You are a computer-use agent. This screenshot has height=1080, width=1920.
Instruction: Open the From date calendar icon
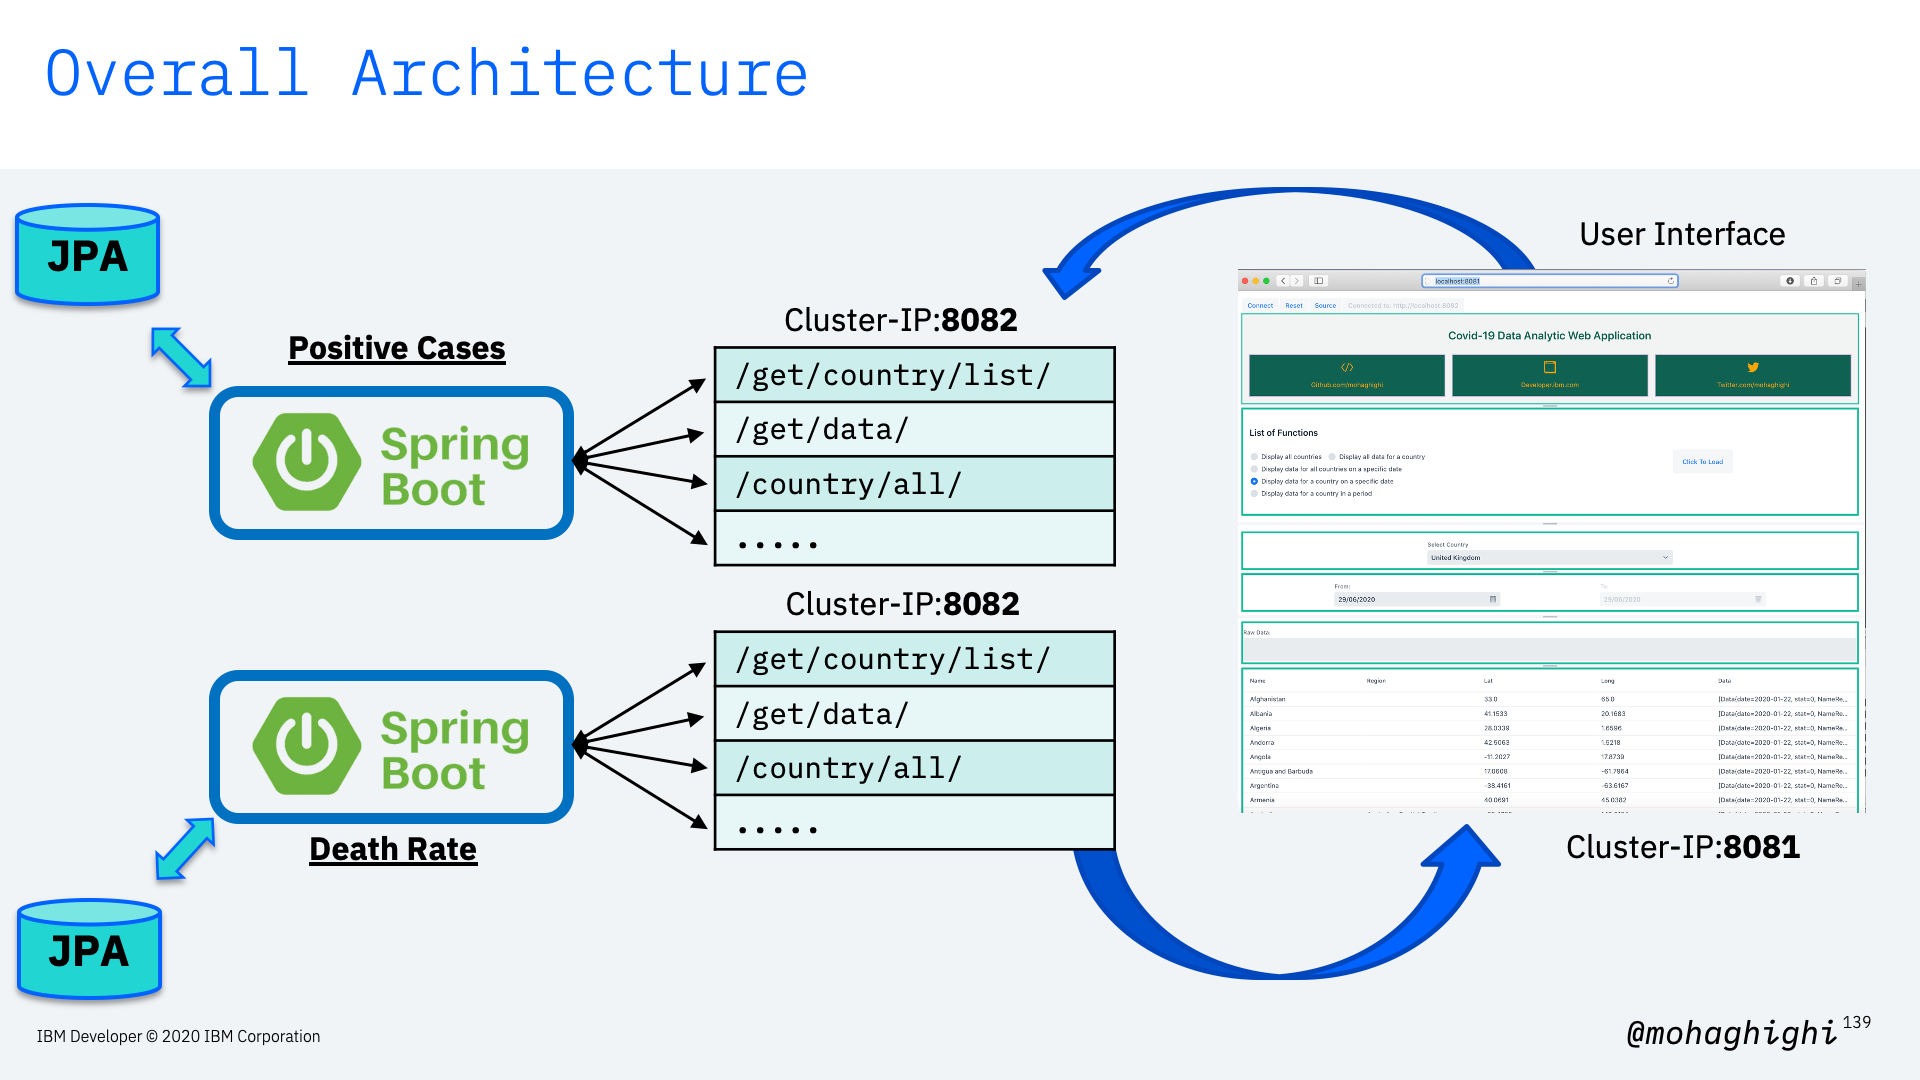click(x=1493, y=600)
